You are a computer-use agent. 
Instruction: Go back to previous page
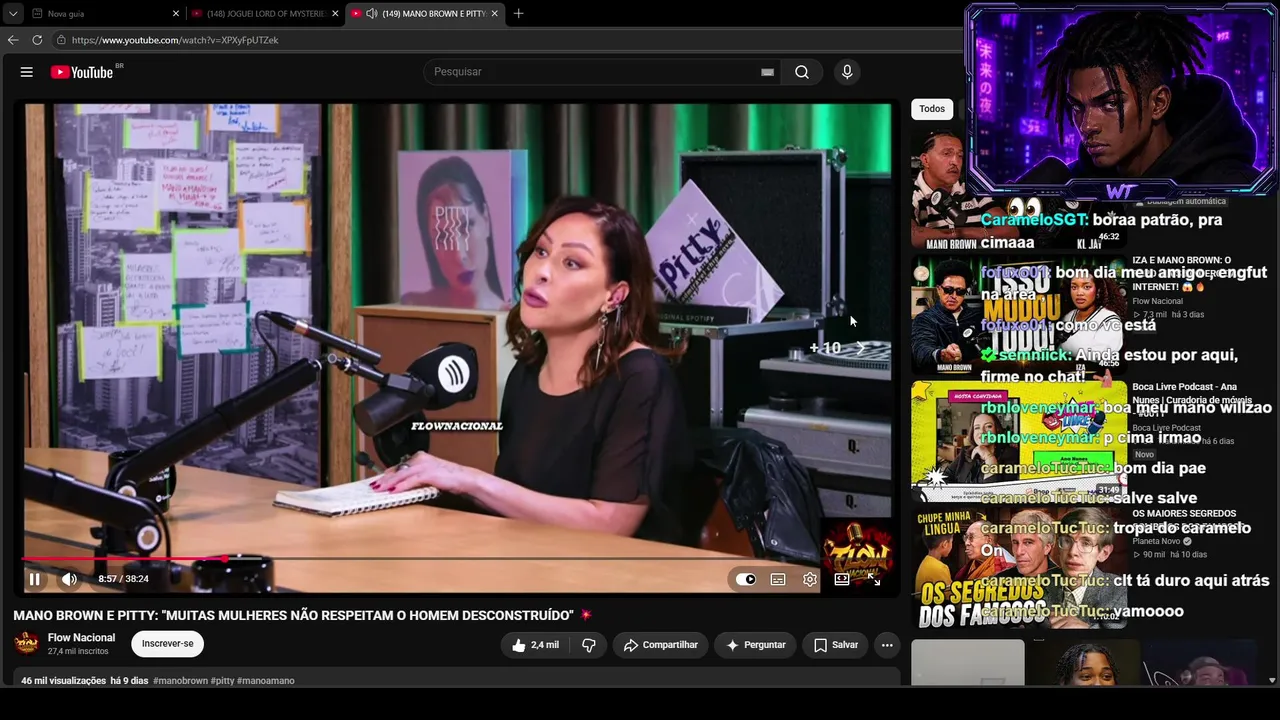[x=13, y=40]
